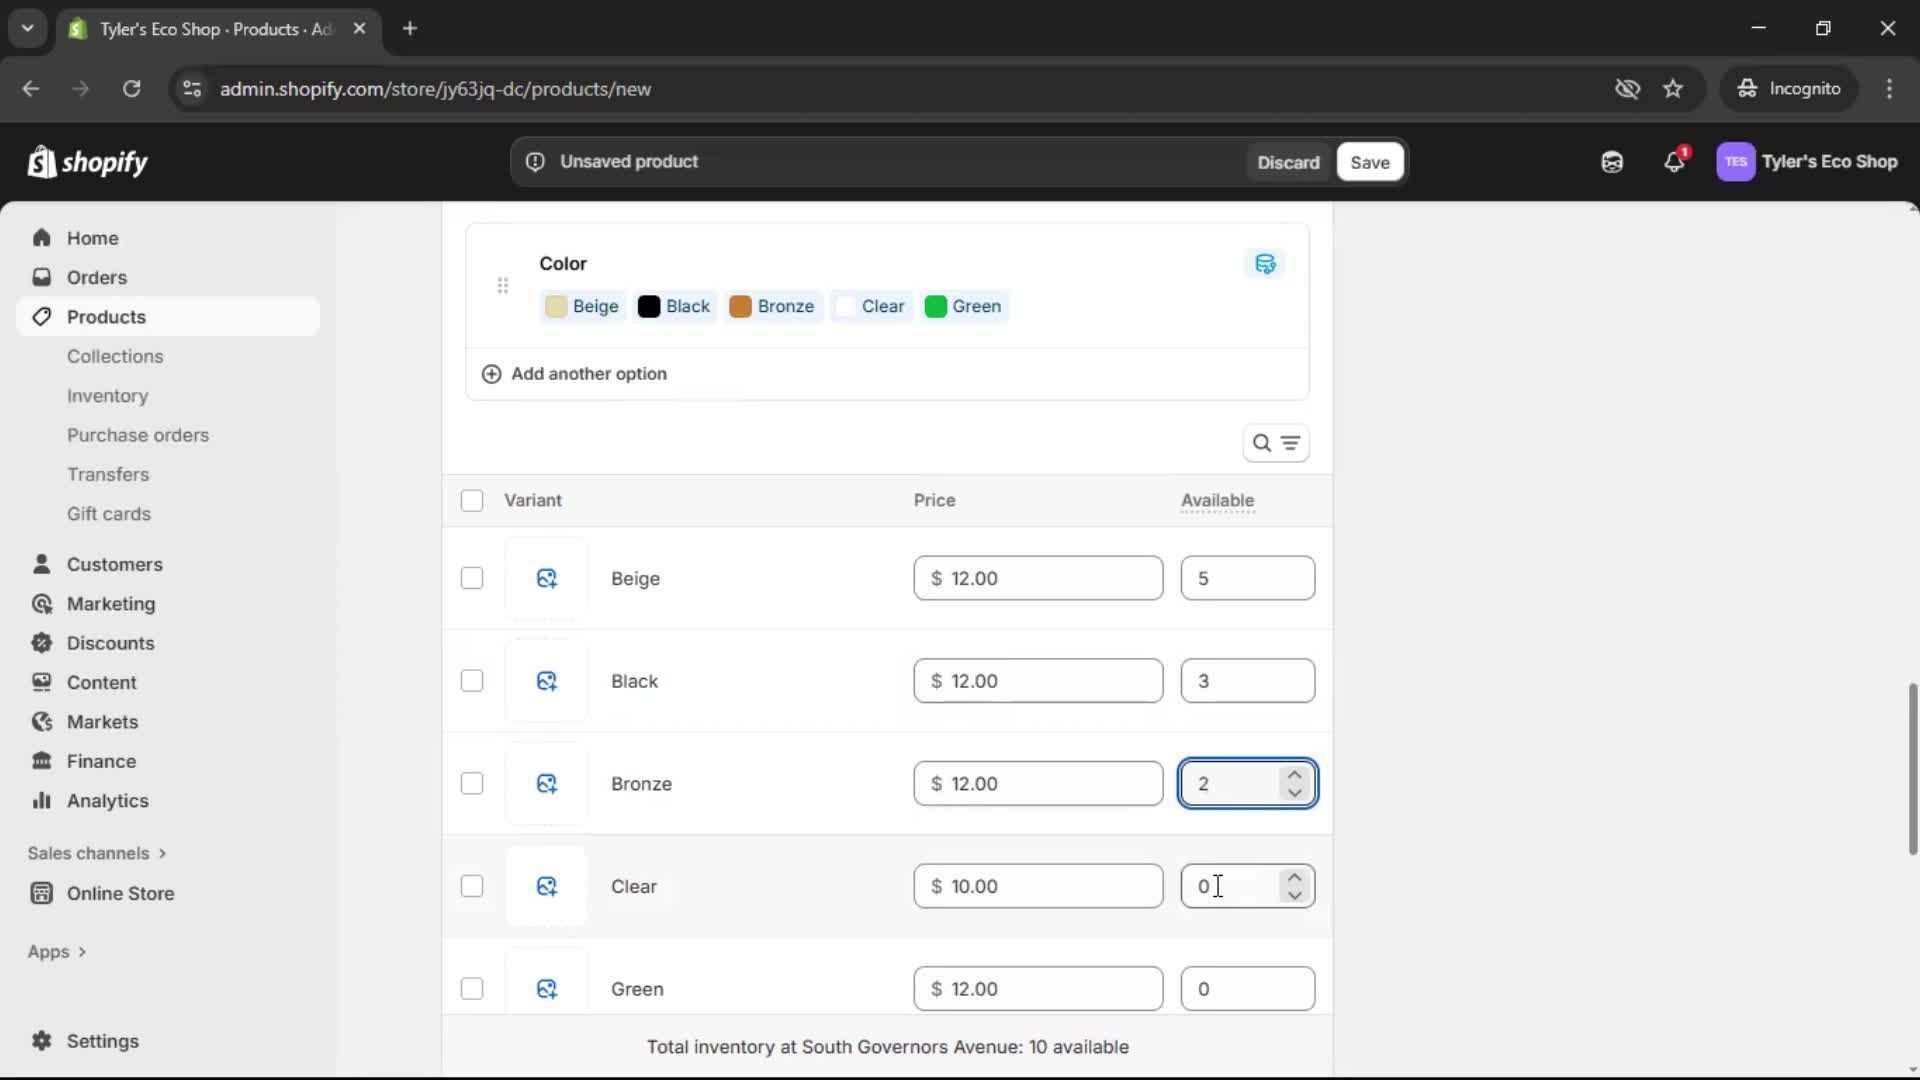Open the filter icon next to variant search
Image resolution: width=1920 pixels, height=1080 pixels.
tap(1293, 443)
